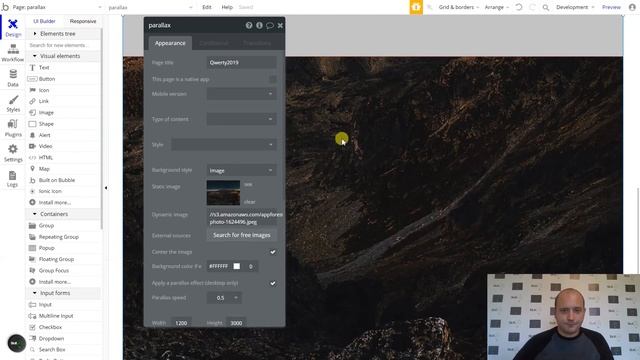
Task: Select the Checkbox form element
Action: click(50, 327)
